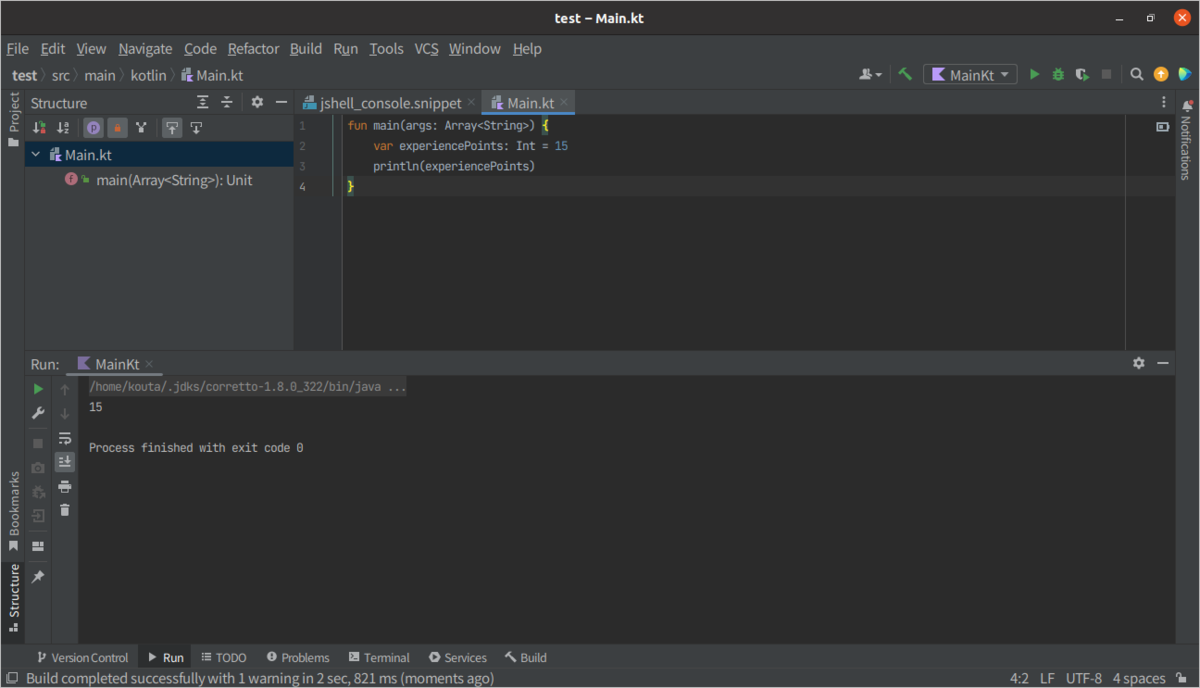Open the Problems tool window button
This screenshot has height=688, width=1200.
(x=298, y=658)
